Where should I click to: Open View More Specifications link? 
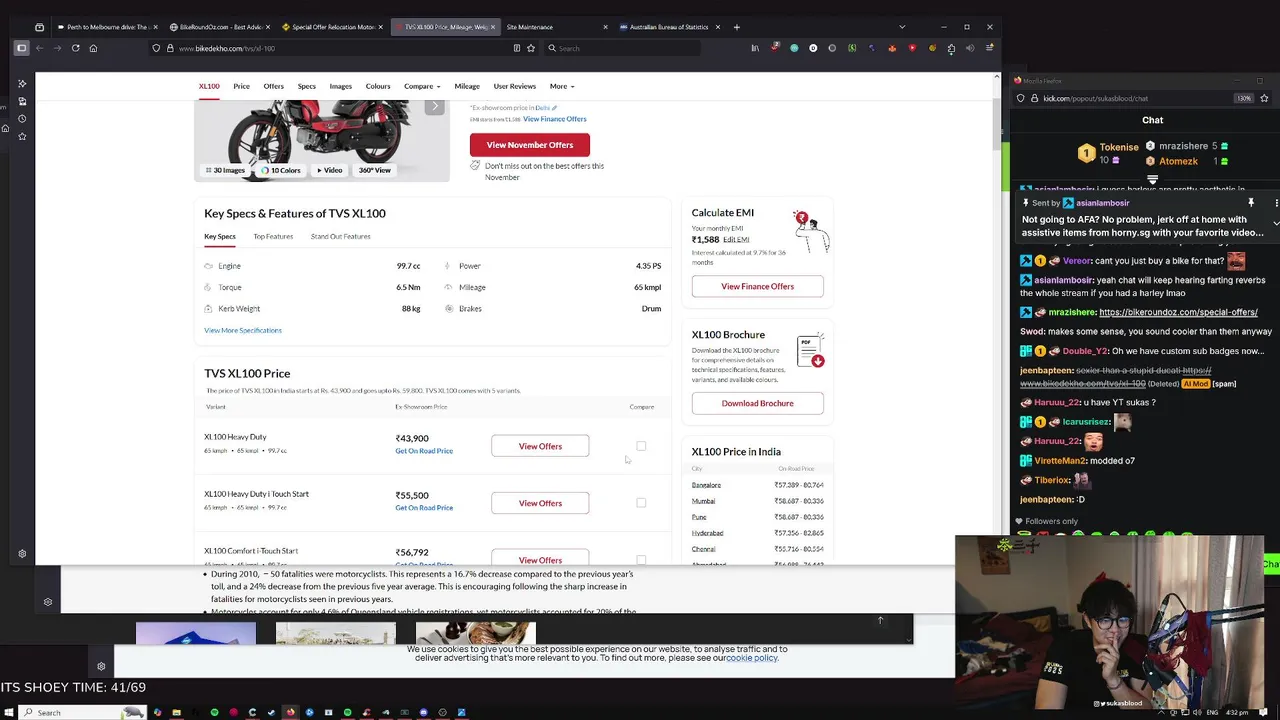click(x=243, y=330)
